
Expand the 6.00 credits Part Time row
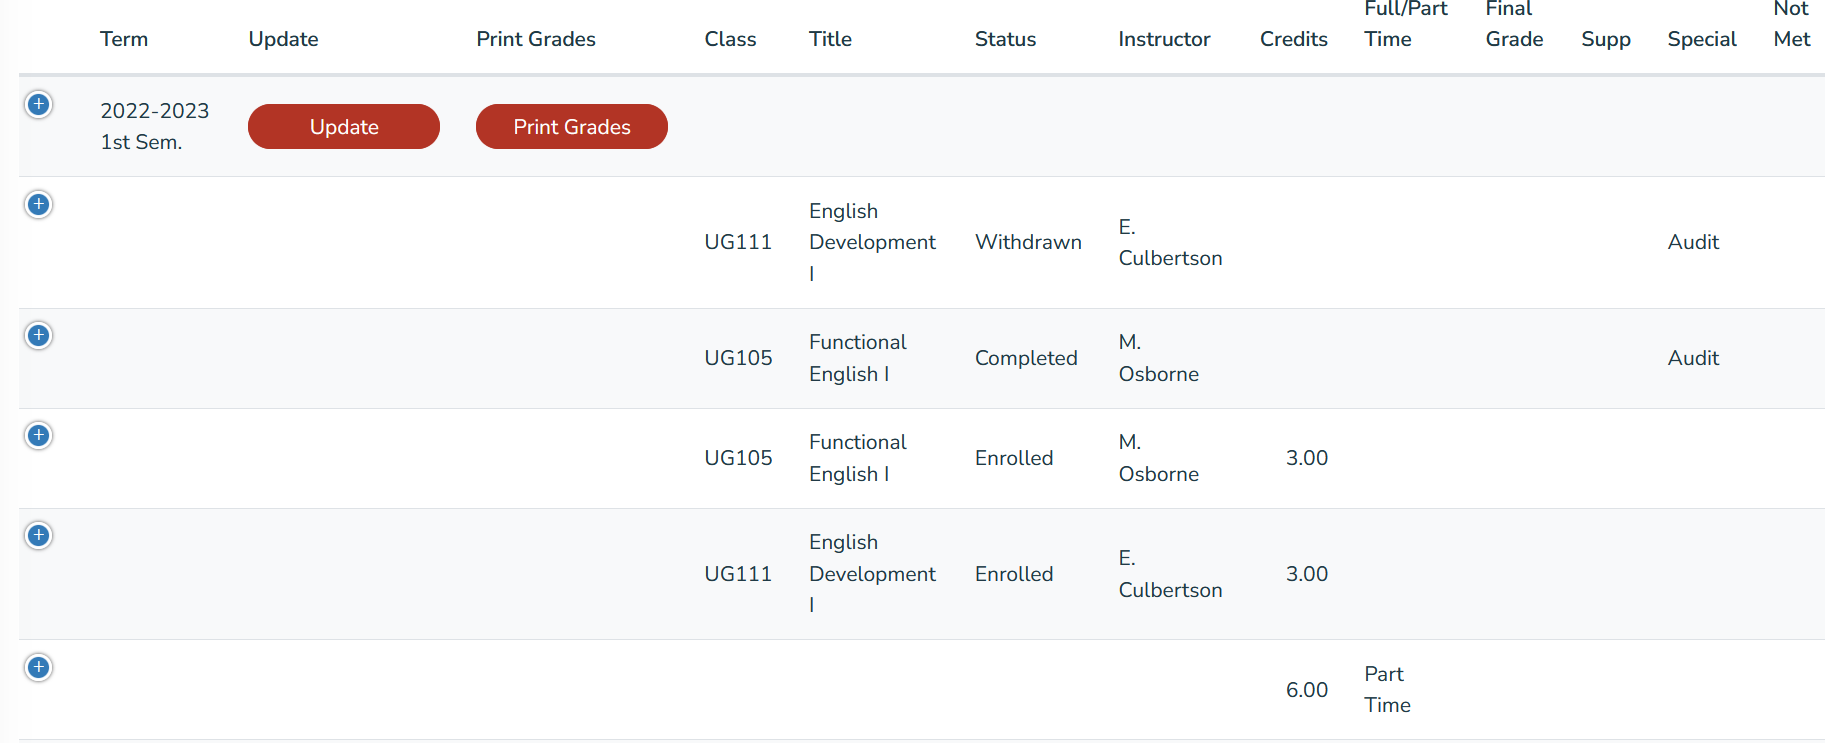38,667
